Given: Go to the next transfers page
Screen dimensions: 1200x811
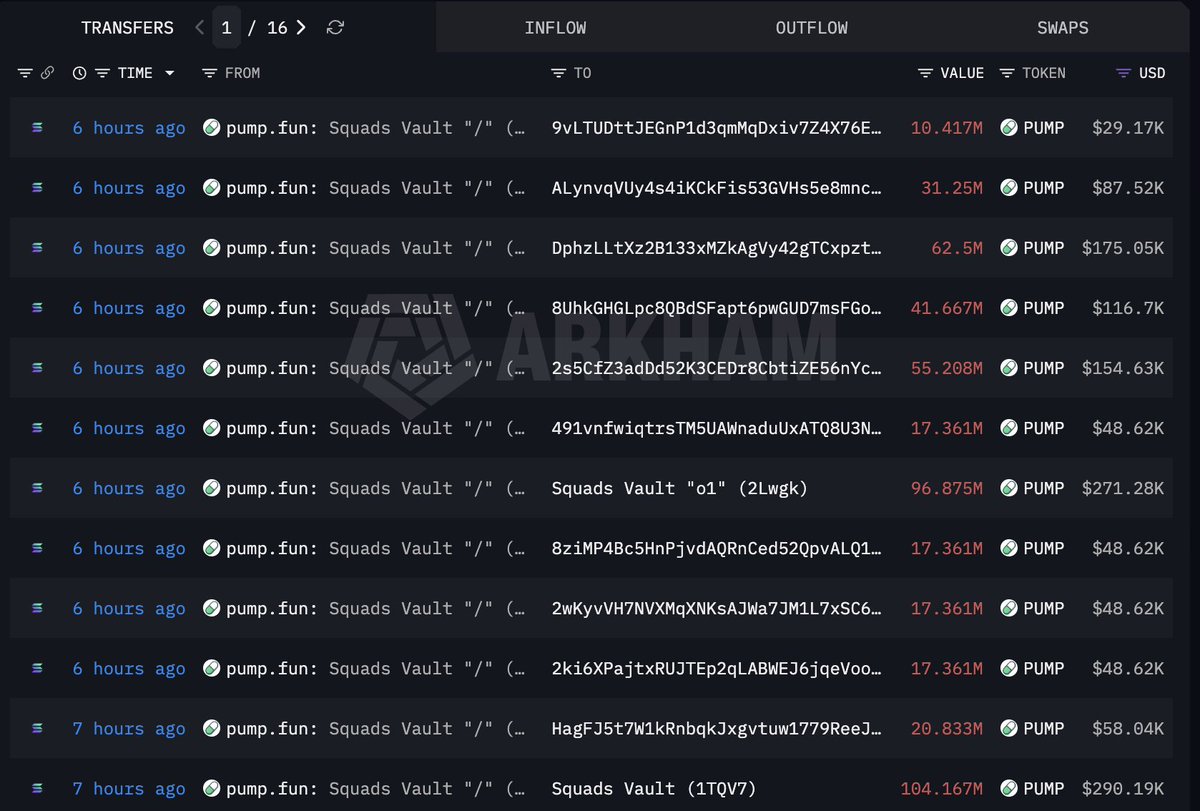Looking at the screenshot, I should [x=301, y=28].
